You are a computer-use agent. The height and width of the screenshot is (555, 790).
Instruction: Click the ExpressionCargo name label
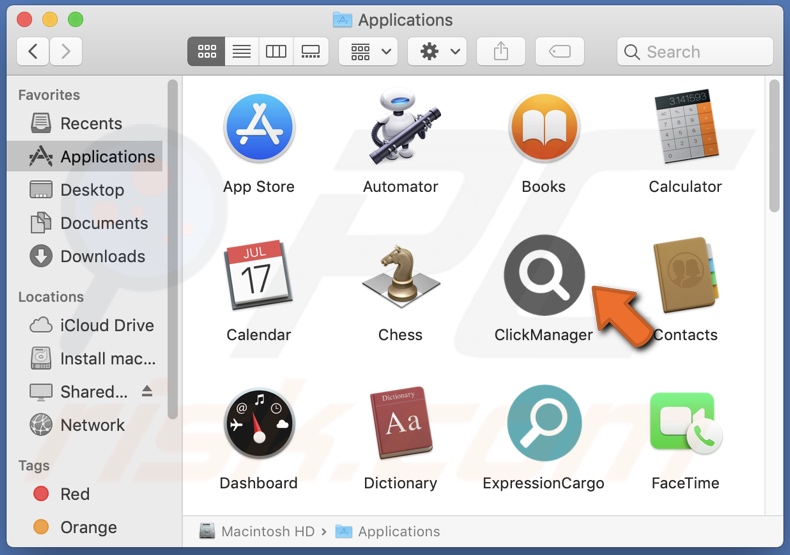pyautogui.click(x=544, y=483)
